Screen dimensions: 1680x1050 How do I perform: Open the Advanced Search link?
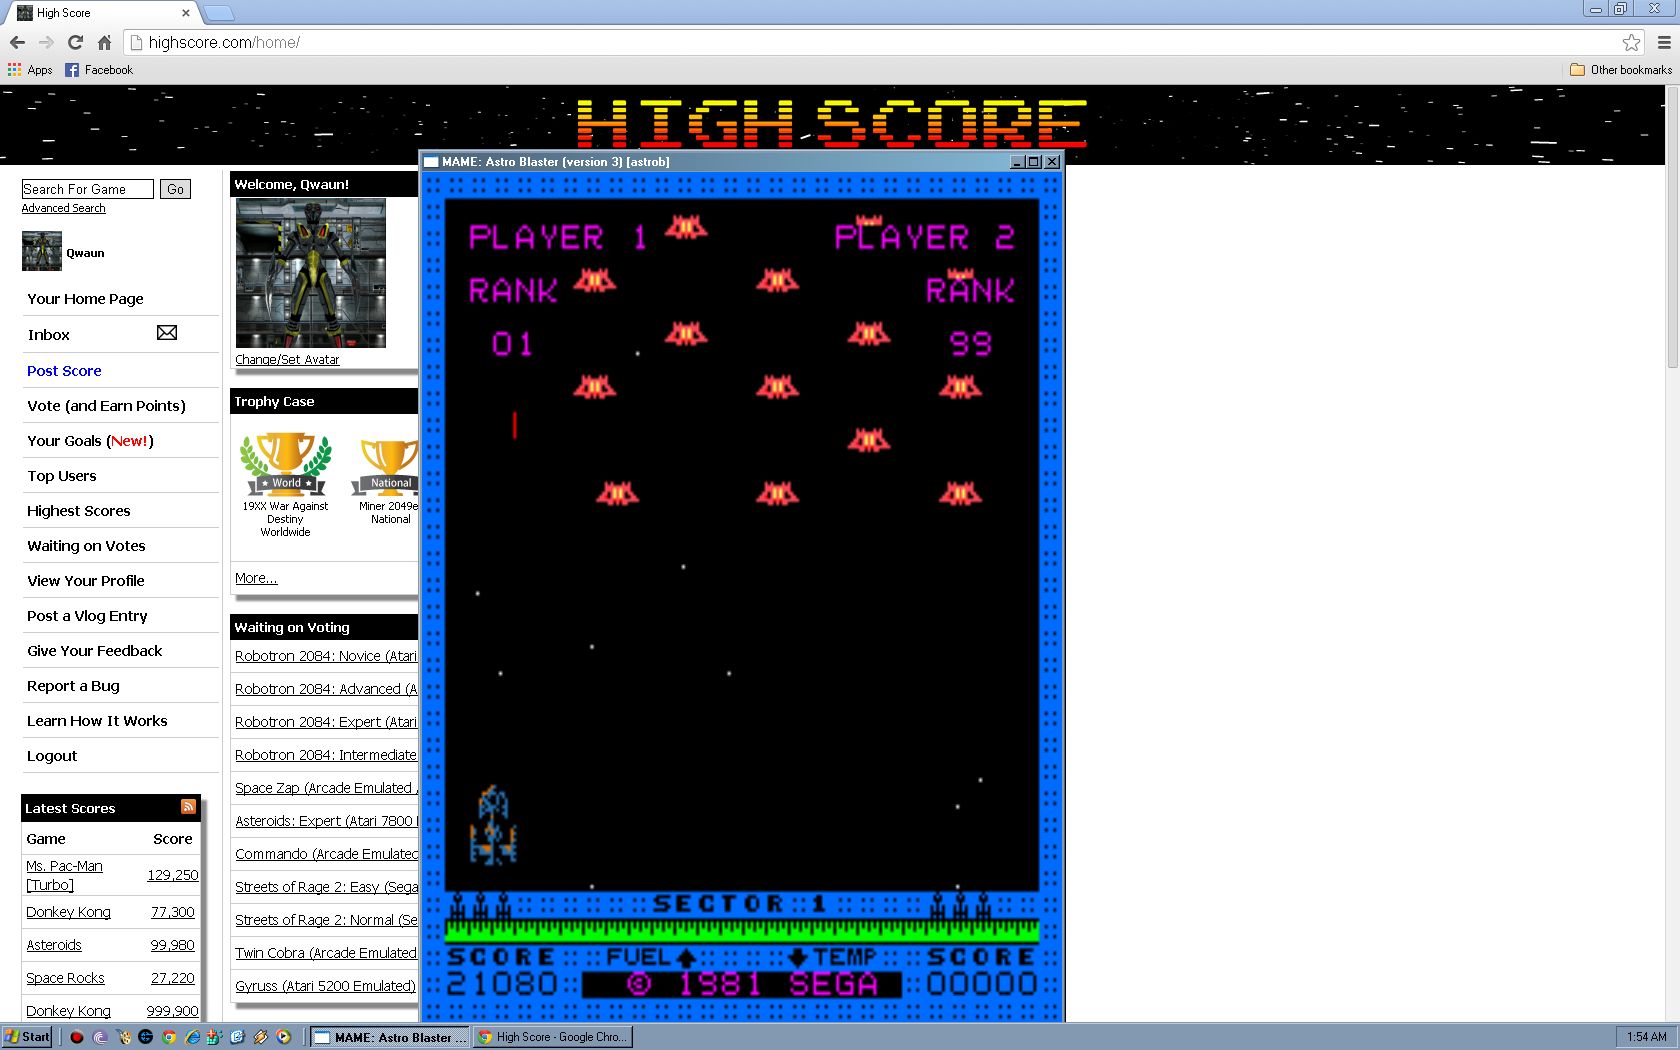pyautogui.click(x=64, y=208)
